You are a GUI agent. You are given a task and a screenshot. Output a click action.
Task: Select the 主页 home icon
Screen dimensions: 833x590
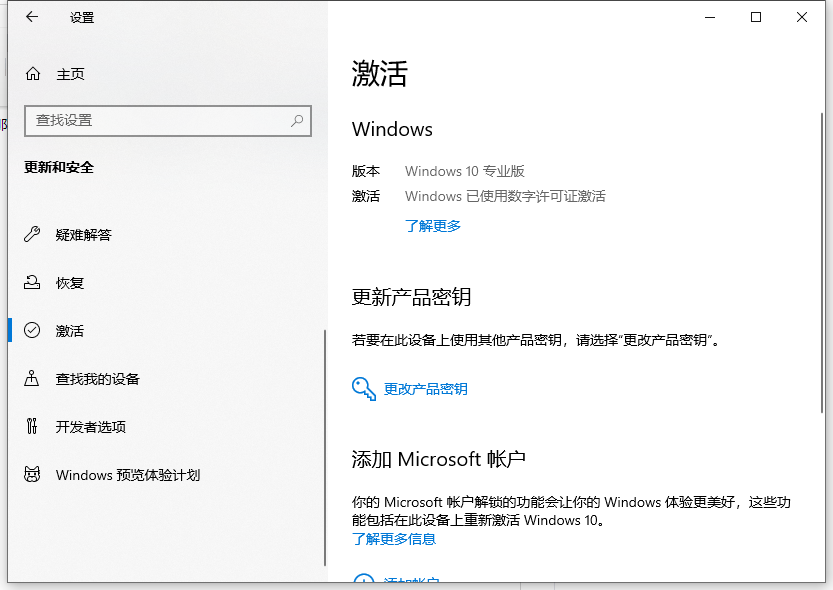(33, 73)
